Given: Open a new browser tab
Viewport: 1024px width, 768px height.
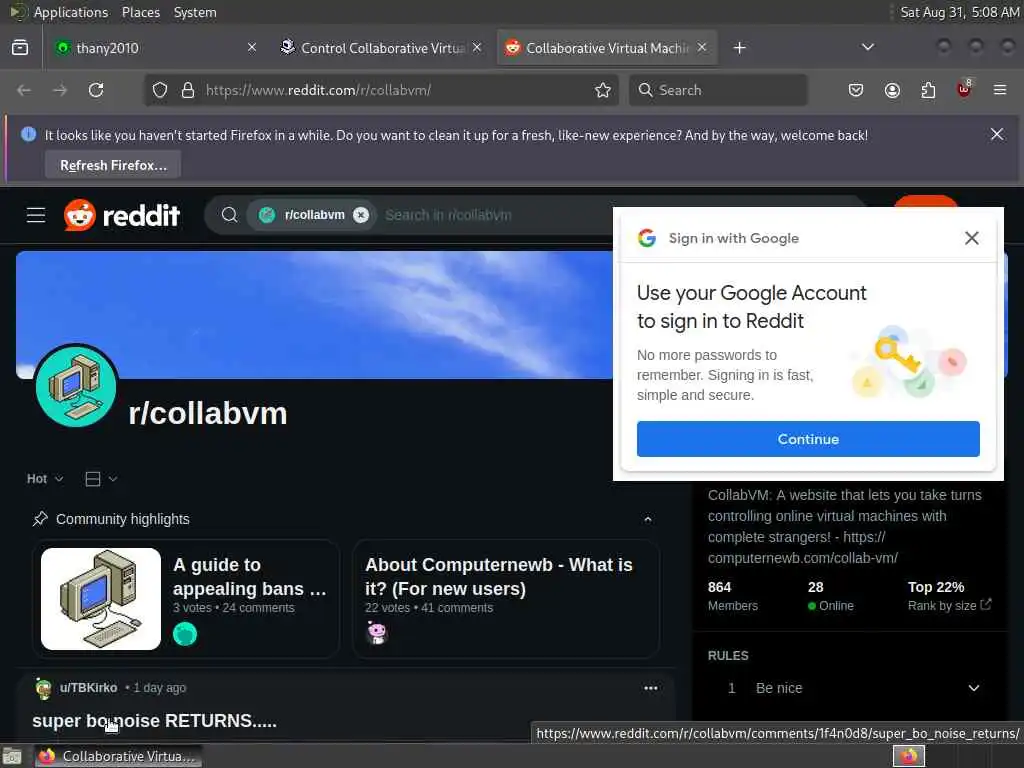Looking at the screenshot, I should click(x=739, y=48).
